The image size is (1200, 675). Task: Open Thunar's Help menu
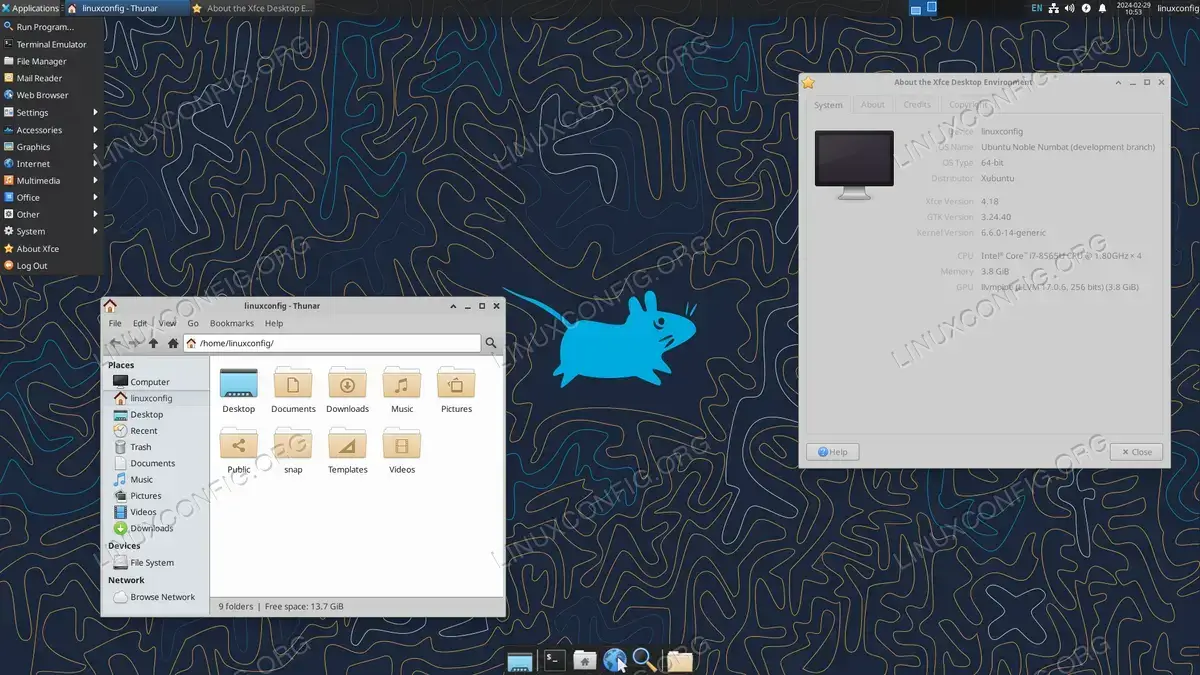coord(274,323)
